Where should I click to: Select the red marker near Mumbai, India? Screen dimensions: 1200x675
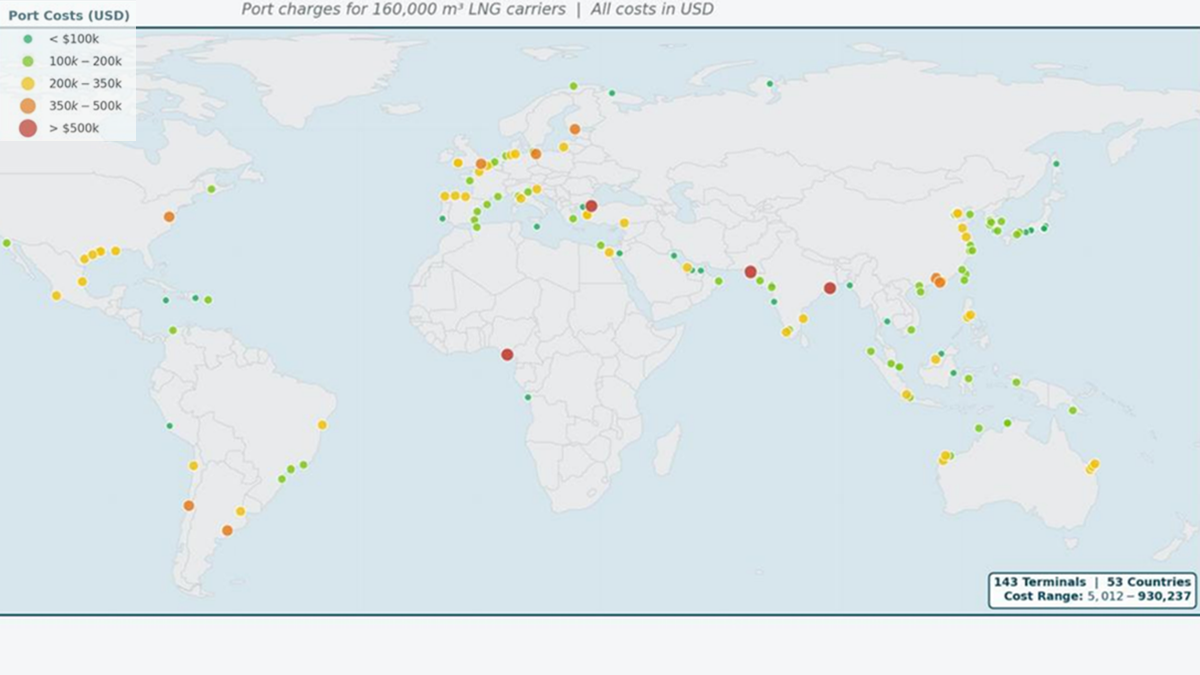pyautogui.click(x=748, y=270)
